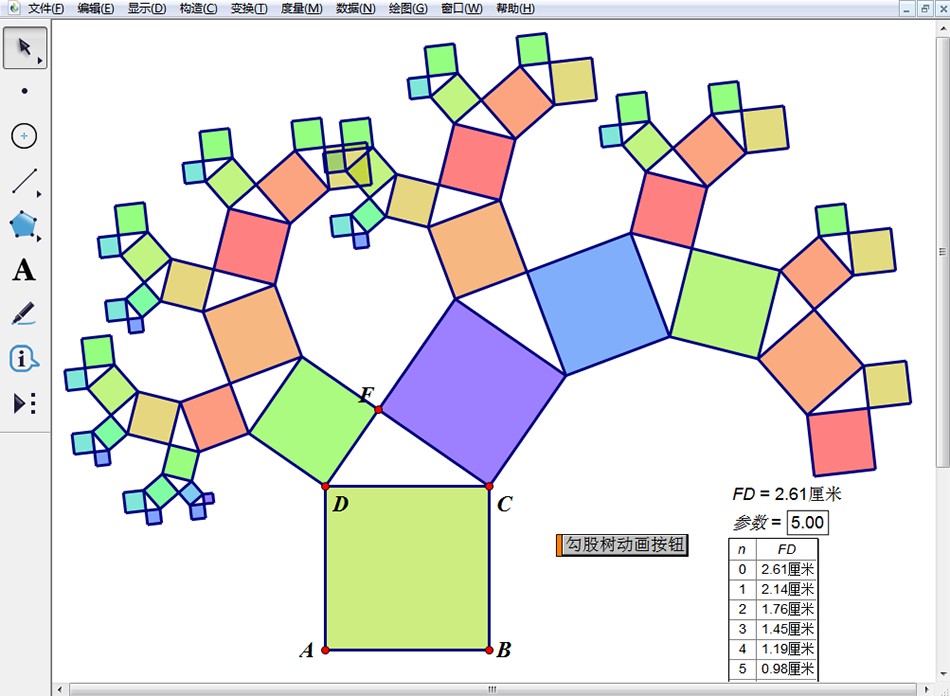
Task: Choose the Compass circle tool
Action: [x=23, y=136]
